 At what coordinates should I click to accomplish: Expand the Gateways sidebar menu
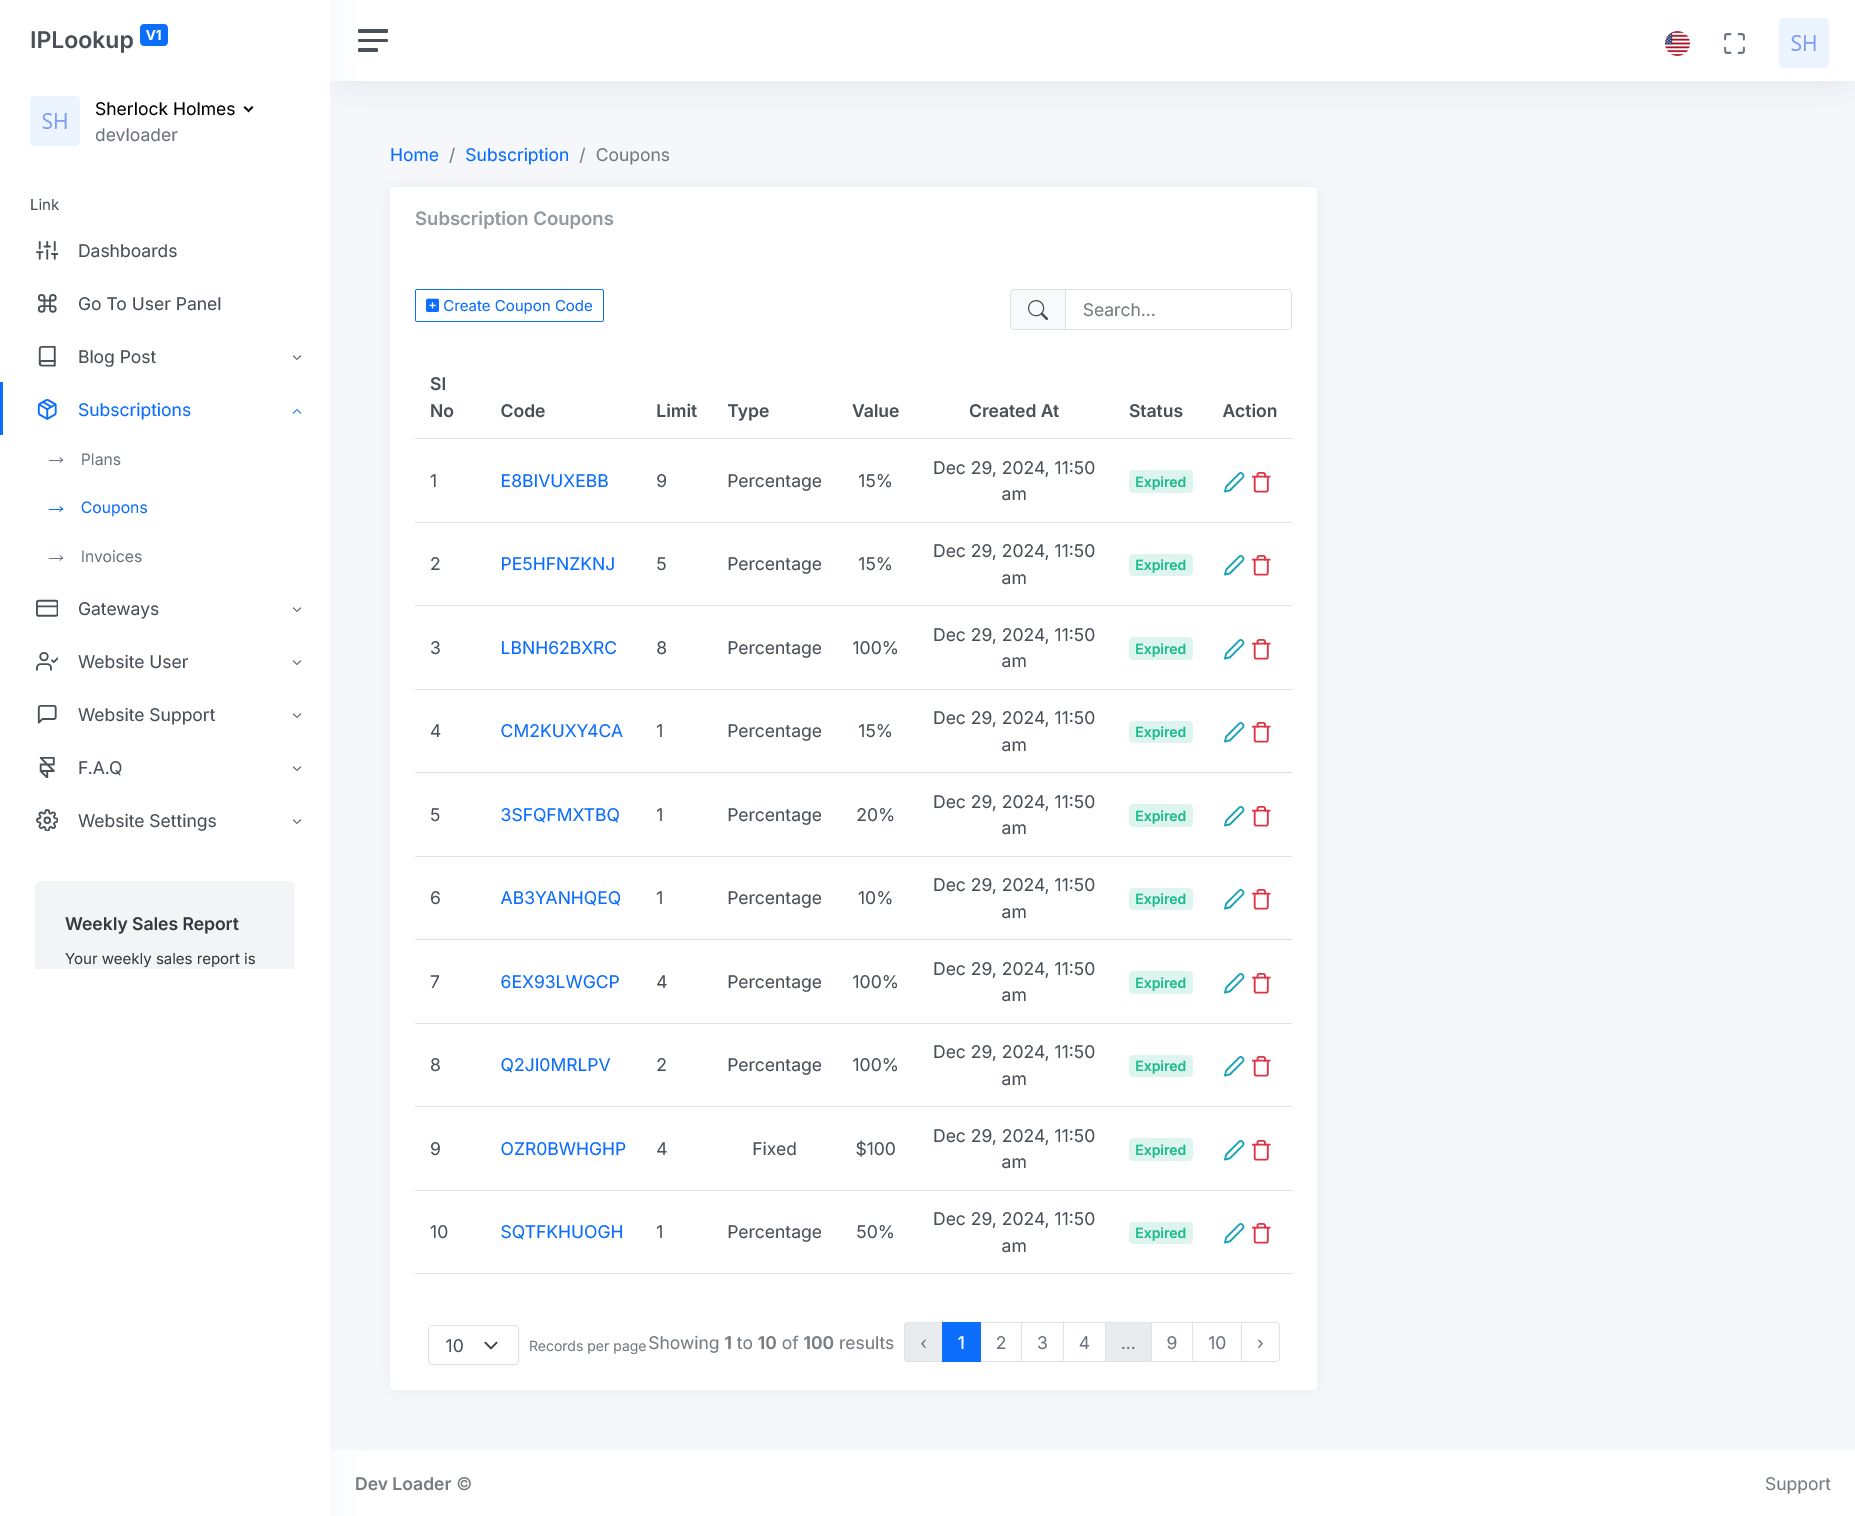click(168, 609)
